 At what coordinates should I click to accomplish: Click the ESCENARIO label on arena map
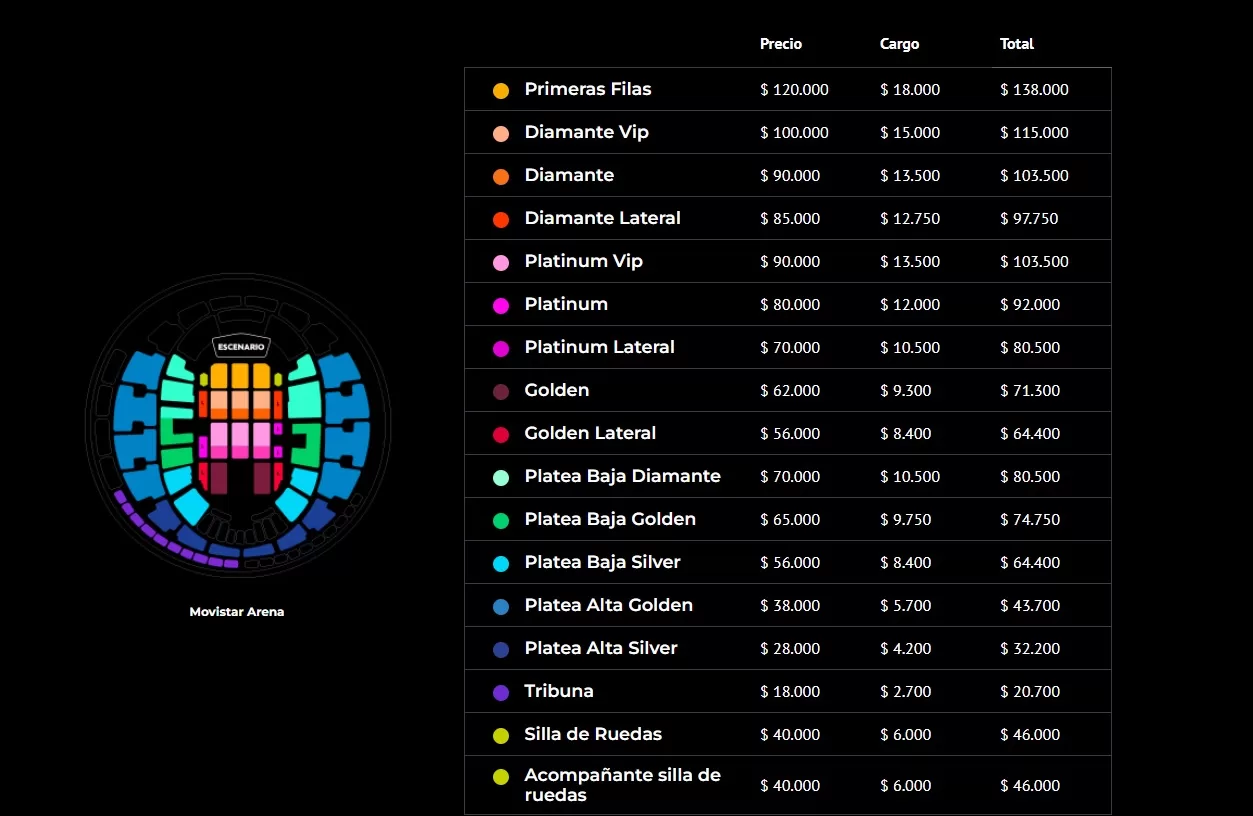241,346
